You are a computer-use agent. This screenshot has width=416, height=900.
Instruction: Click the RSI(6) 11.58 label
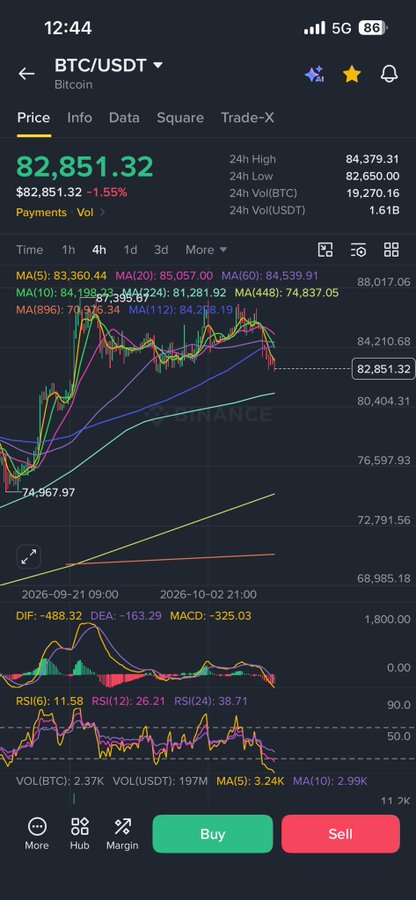click(49, 701)
